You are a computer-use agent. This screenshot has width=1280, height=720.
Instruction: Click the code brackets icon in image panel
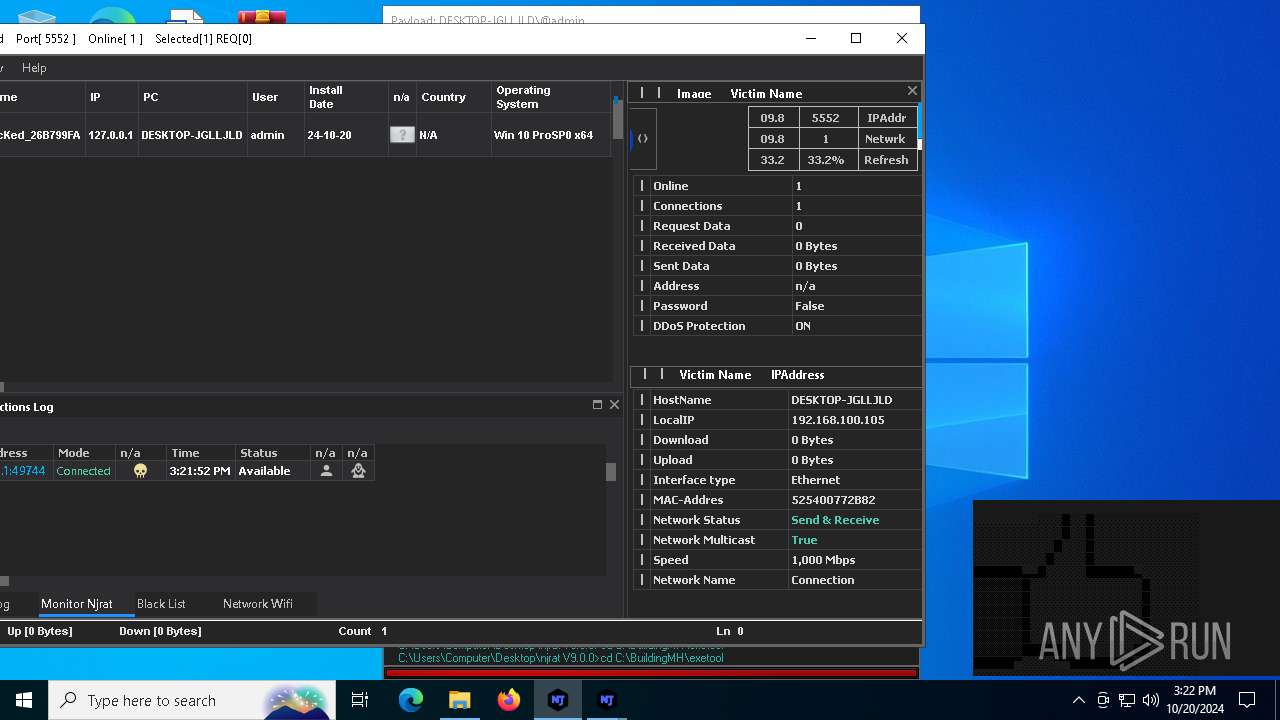tap(643, 138)
